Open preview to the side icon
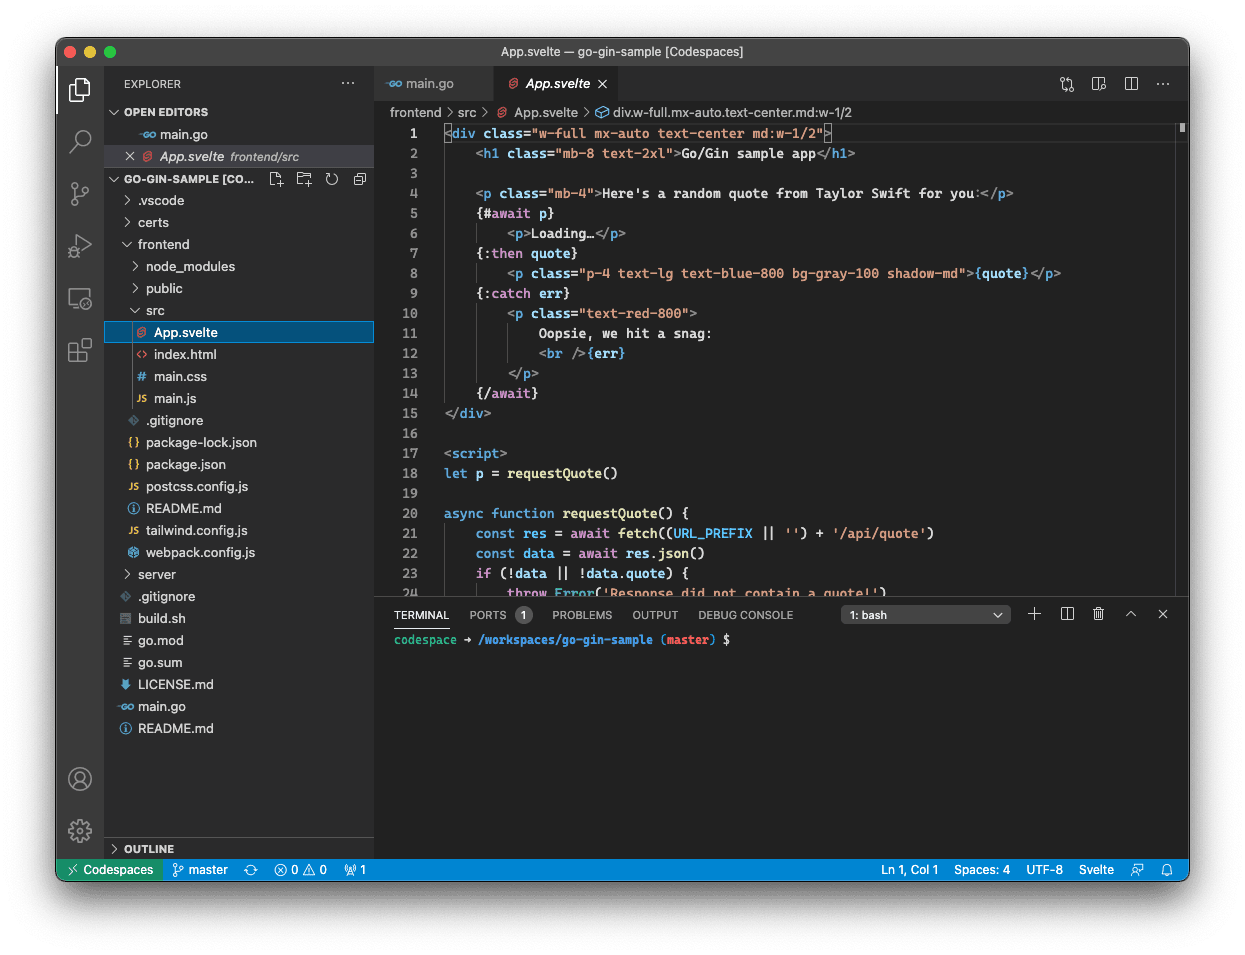 click(1099, 84)
